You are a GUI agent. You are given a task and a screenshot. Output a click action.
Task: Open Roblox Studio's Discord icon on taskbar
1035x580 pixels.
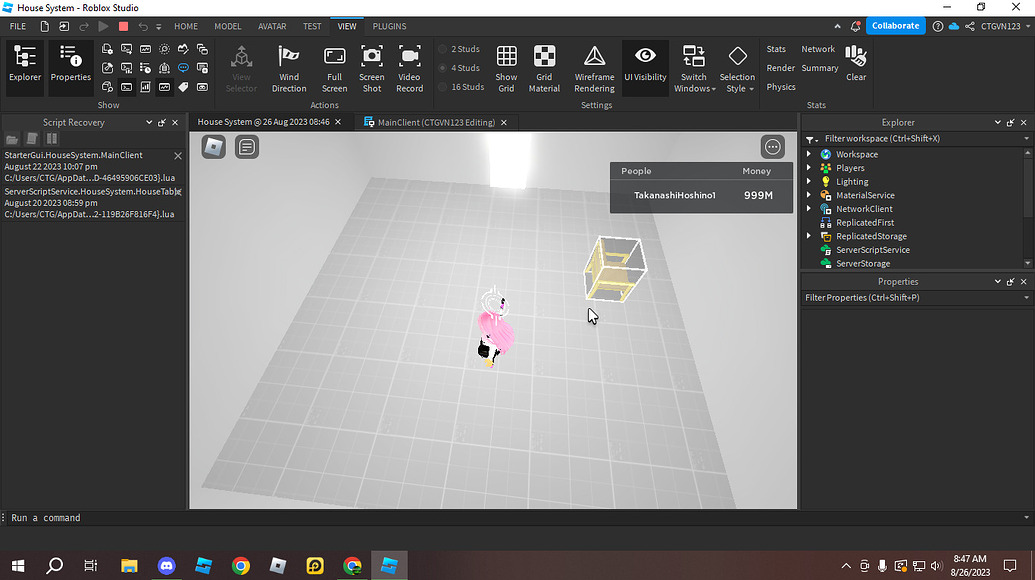click(x=166, y=565)
